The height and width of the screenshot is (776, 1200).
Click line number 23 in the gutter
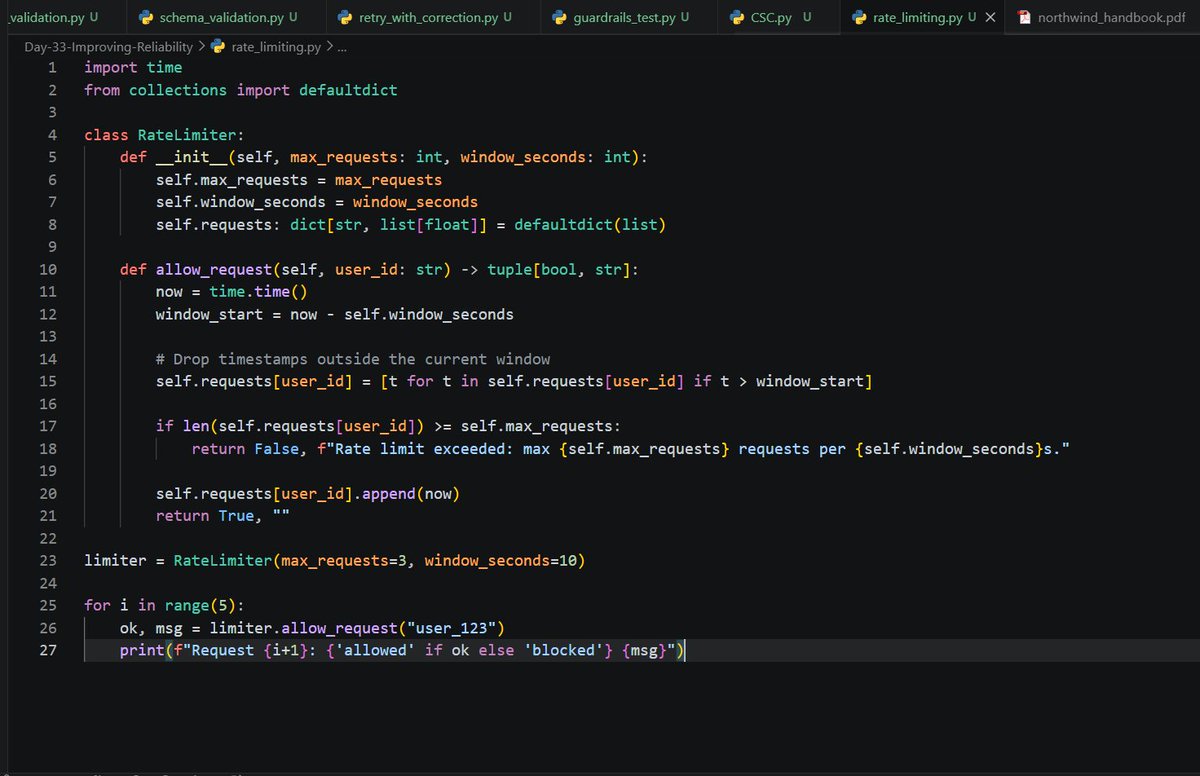pos(48,560)
